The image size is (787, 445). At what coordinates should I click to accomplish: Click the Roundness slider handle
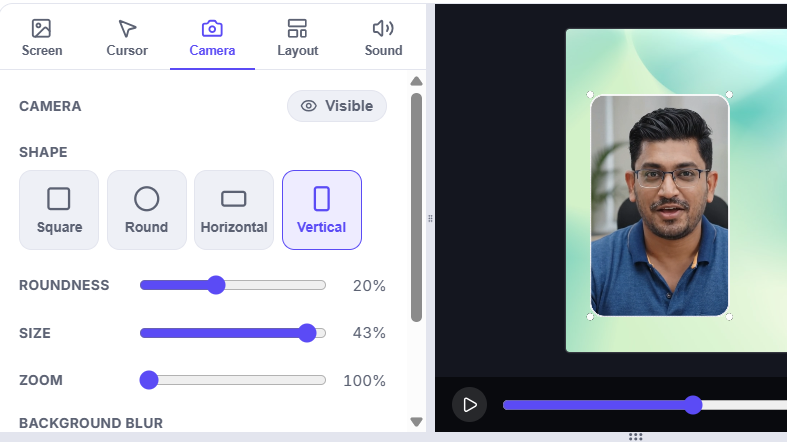216,285
